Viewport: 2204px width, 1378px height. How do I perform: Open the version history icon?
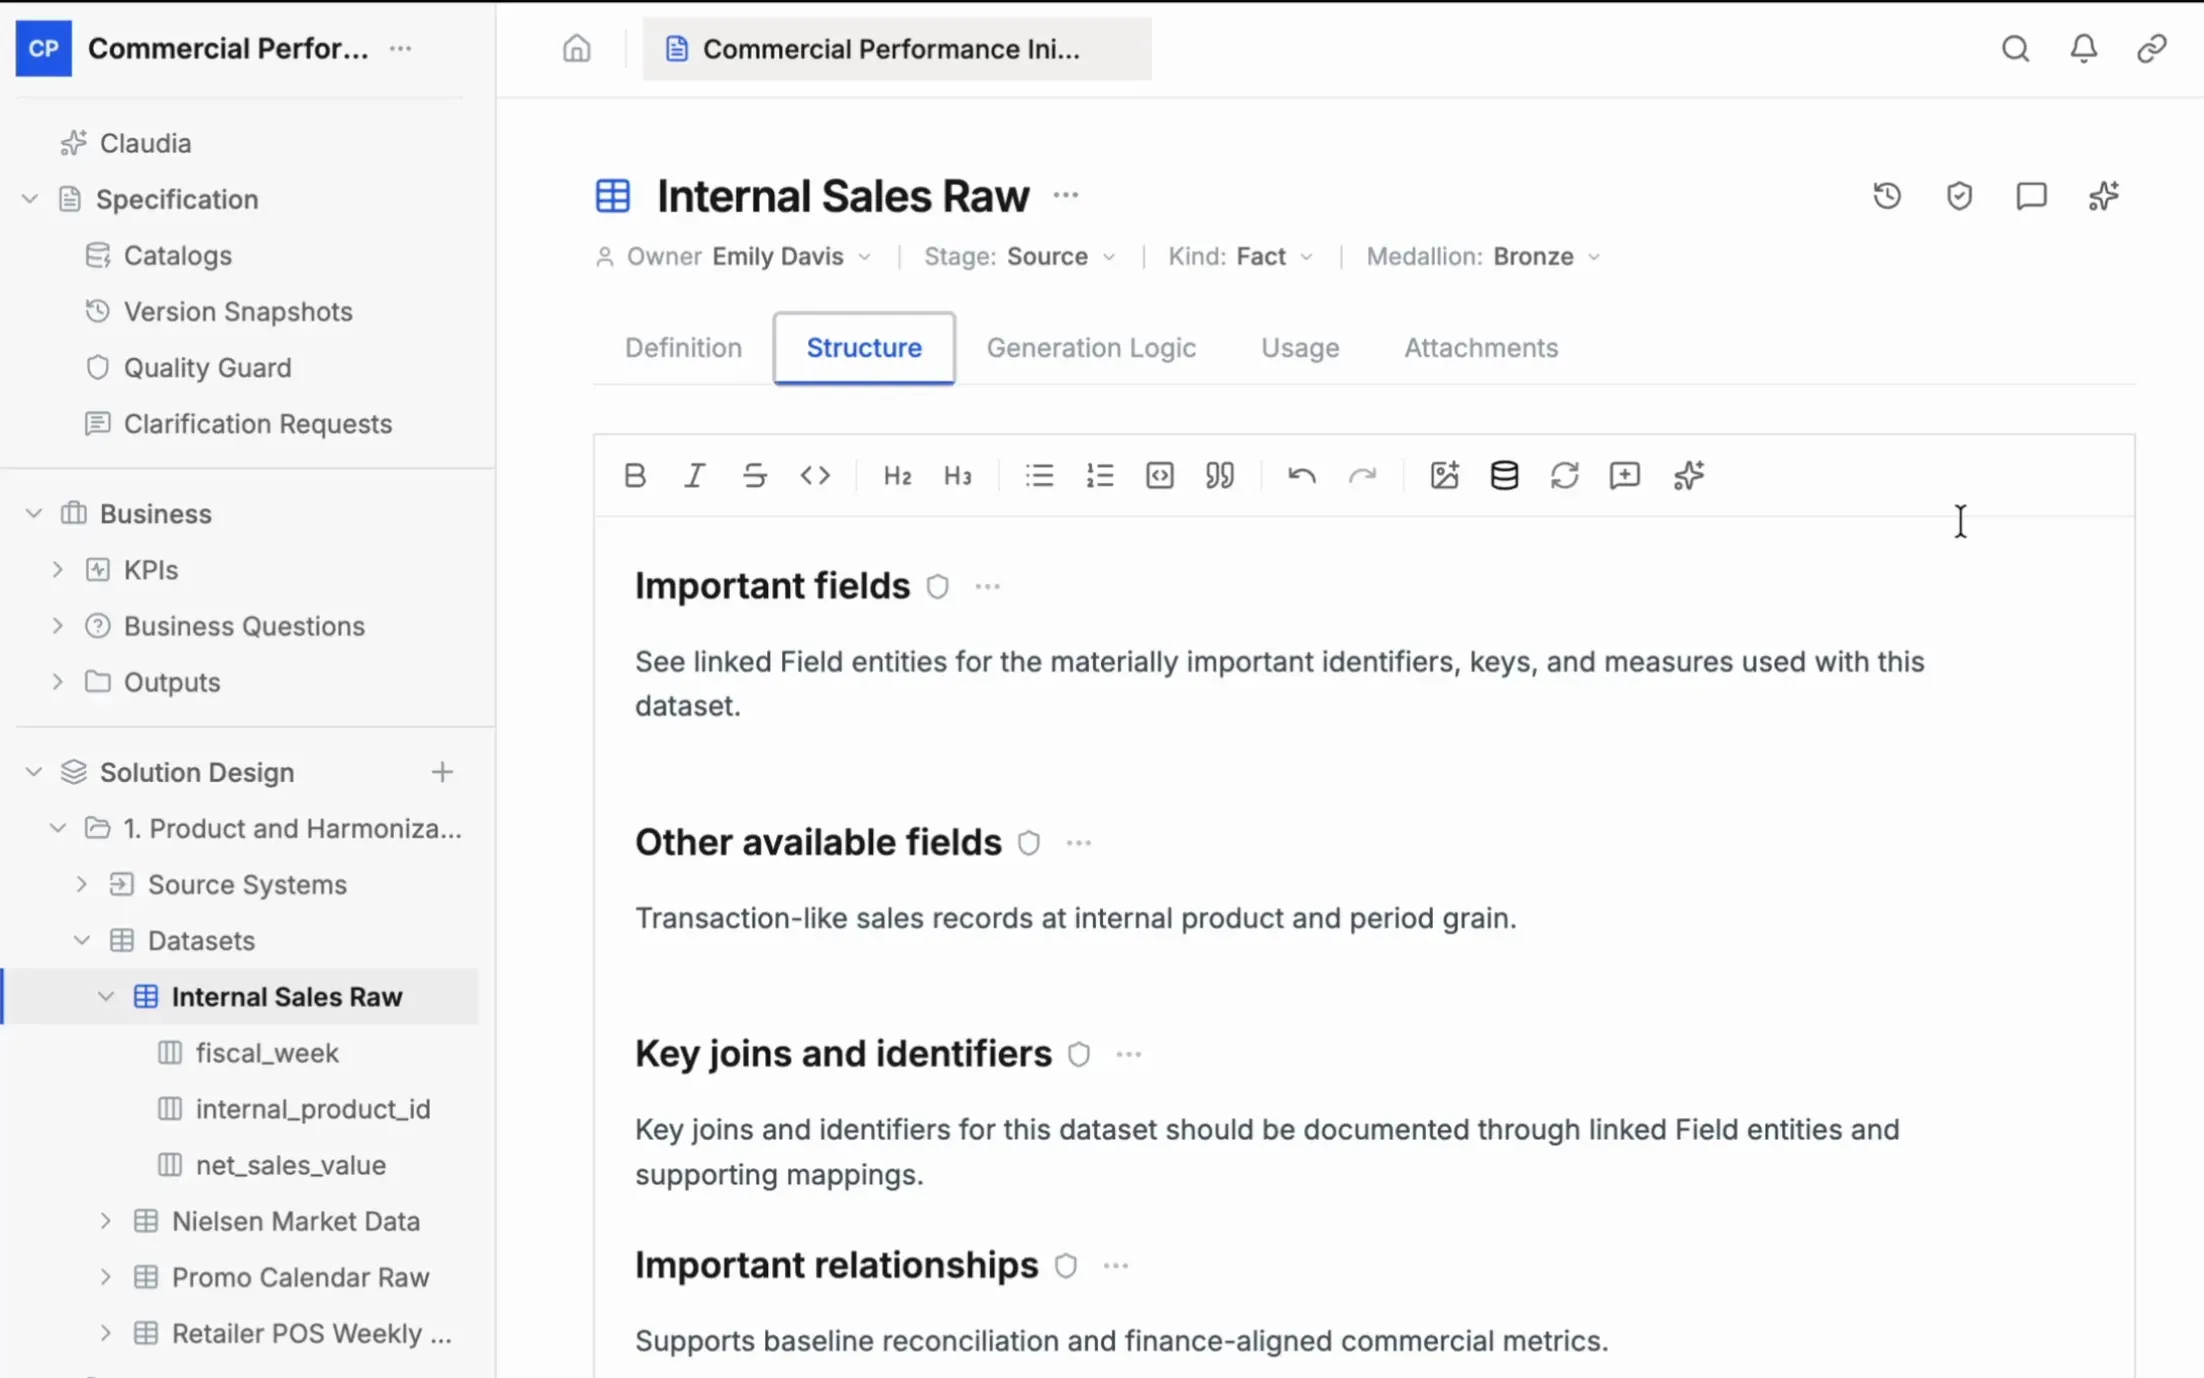point(1887,196)
